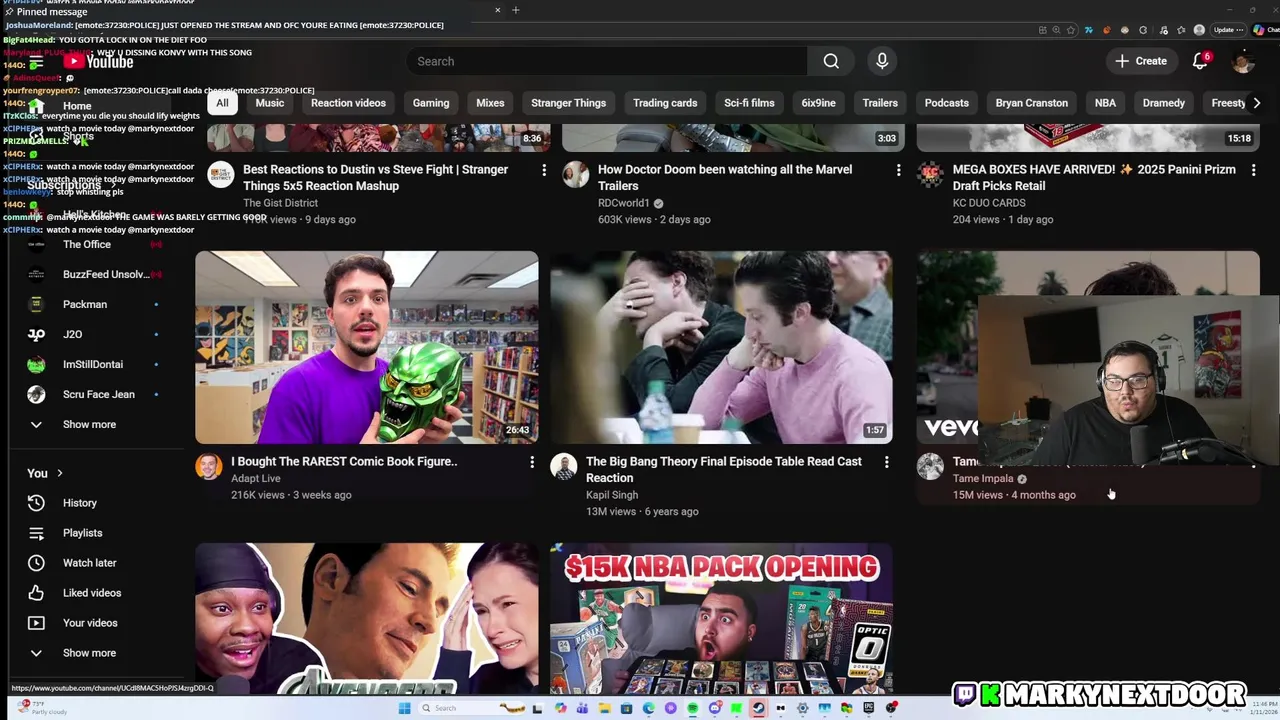Open options for Big Bang Theory video

(886, 462)
